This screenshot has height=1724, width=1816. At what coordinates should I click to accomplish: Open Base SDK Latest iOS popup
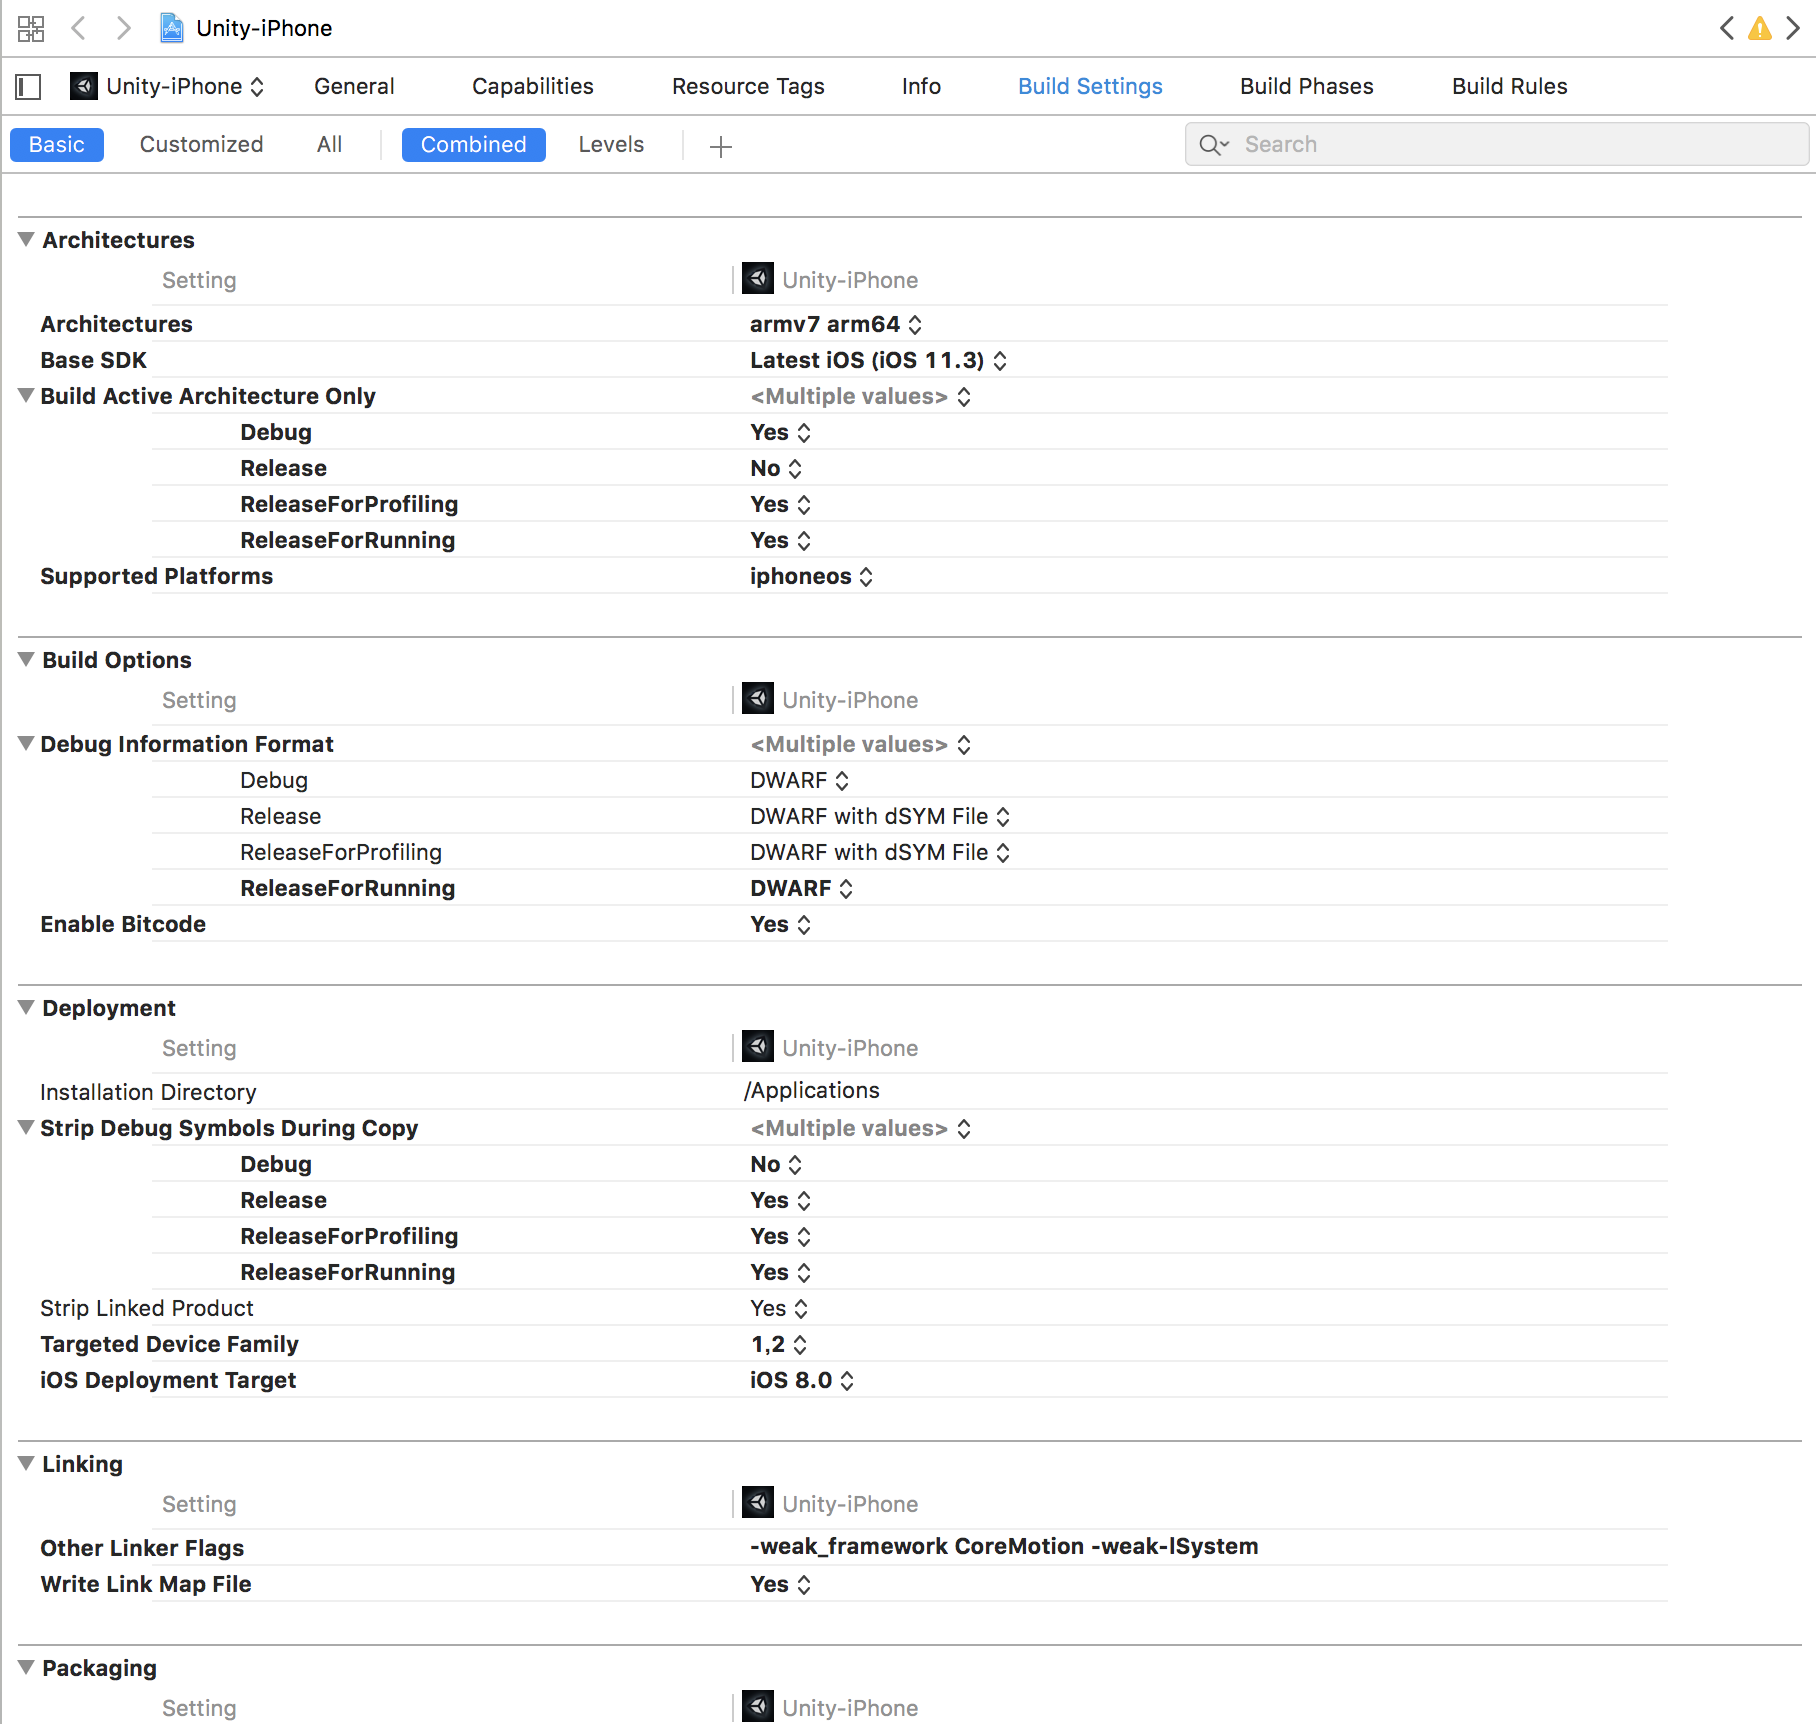[x=879, y=360]
